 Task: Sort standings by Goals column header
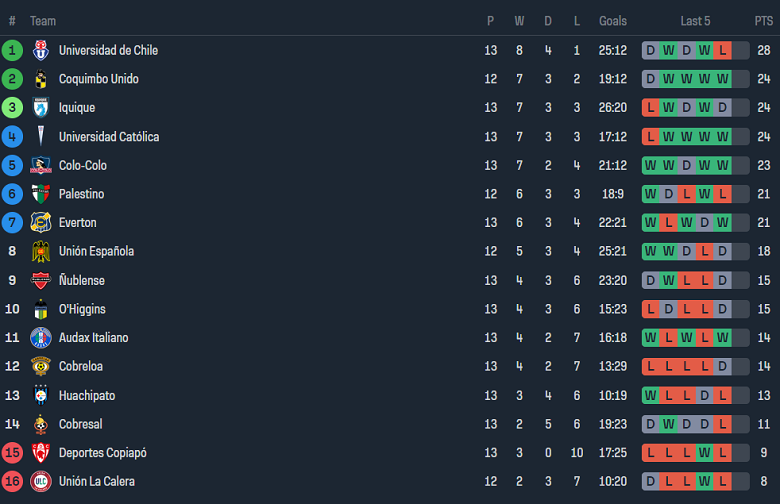click(x=613, y=21)
